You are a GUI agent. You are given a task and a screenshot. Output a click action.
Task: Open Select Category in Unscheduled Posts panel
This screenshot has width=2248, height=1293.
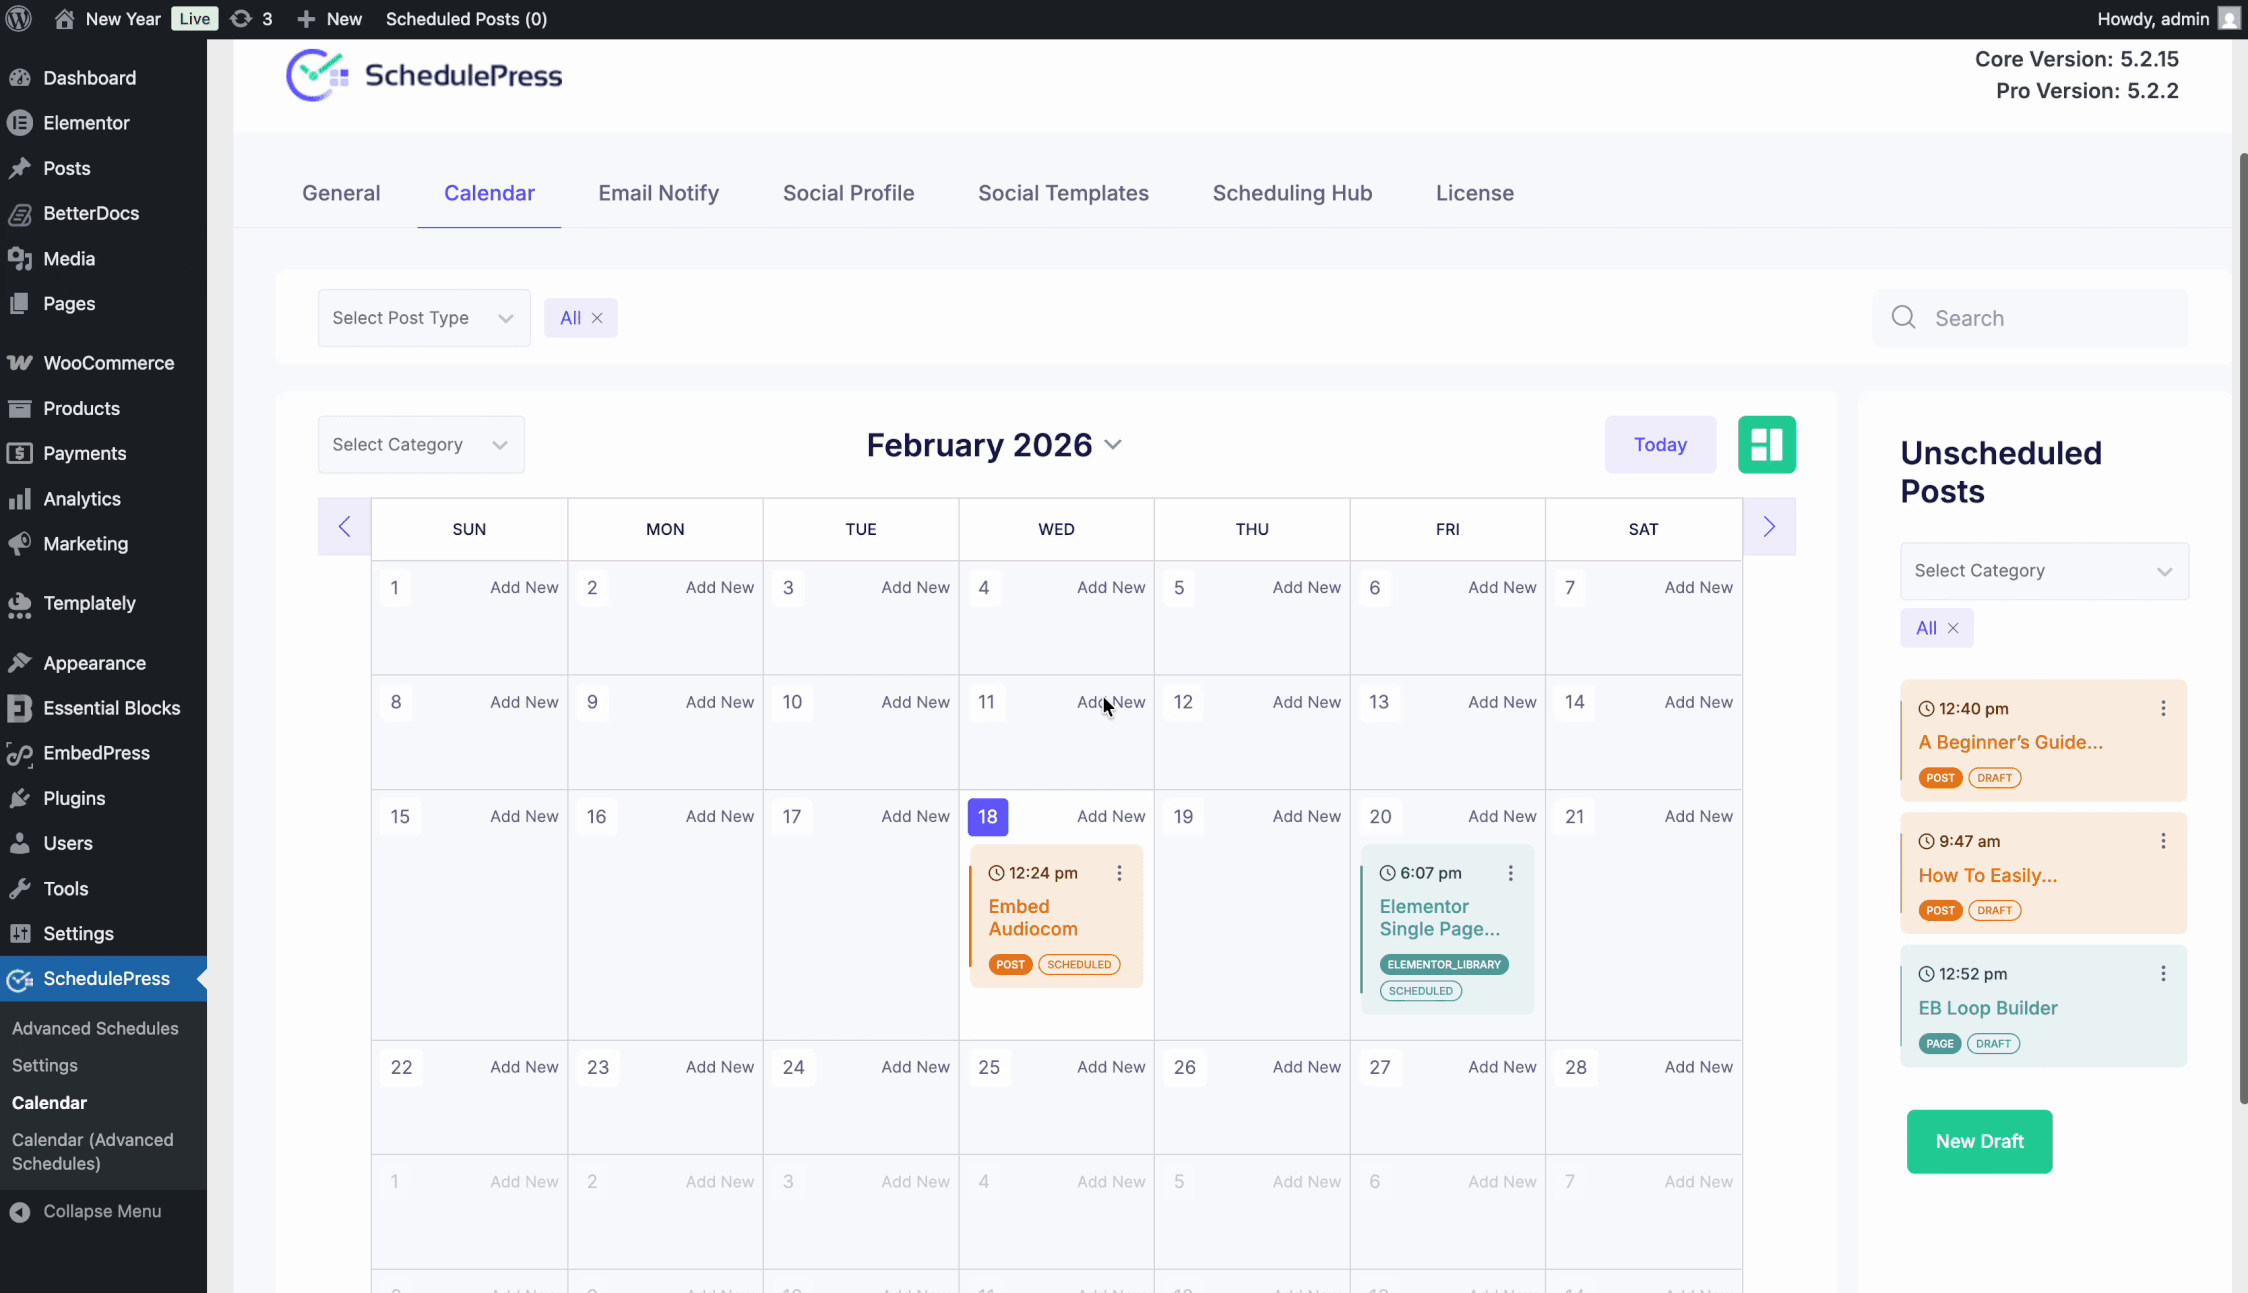2043,571
